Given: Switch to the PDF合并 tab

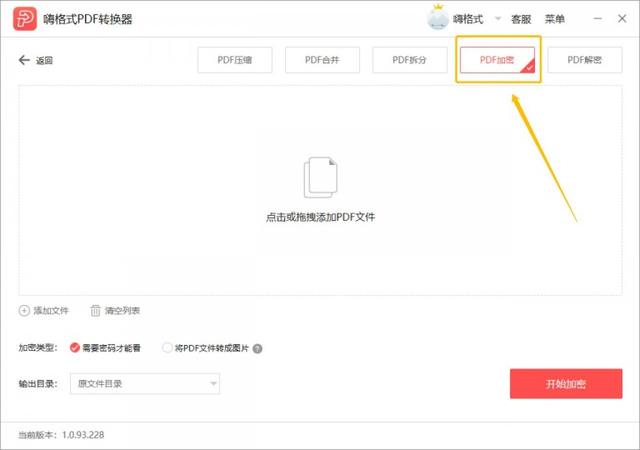Looking at the screenshot, I should (x=322, y=60).
